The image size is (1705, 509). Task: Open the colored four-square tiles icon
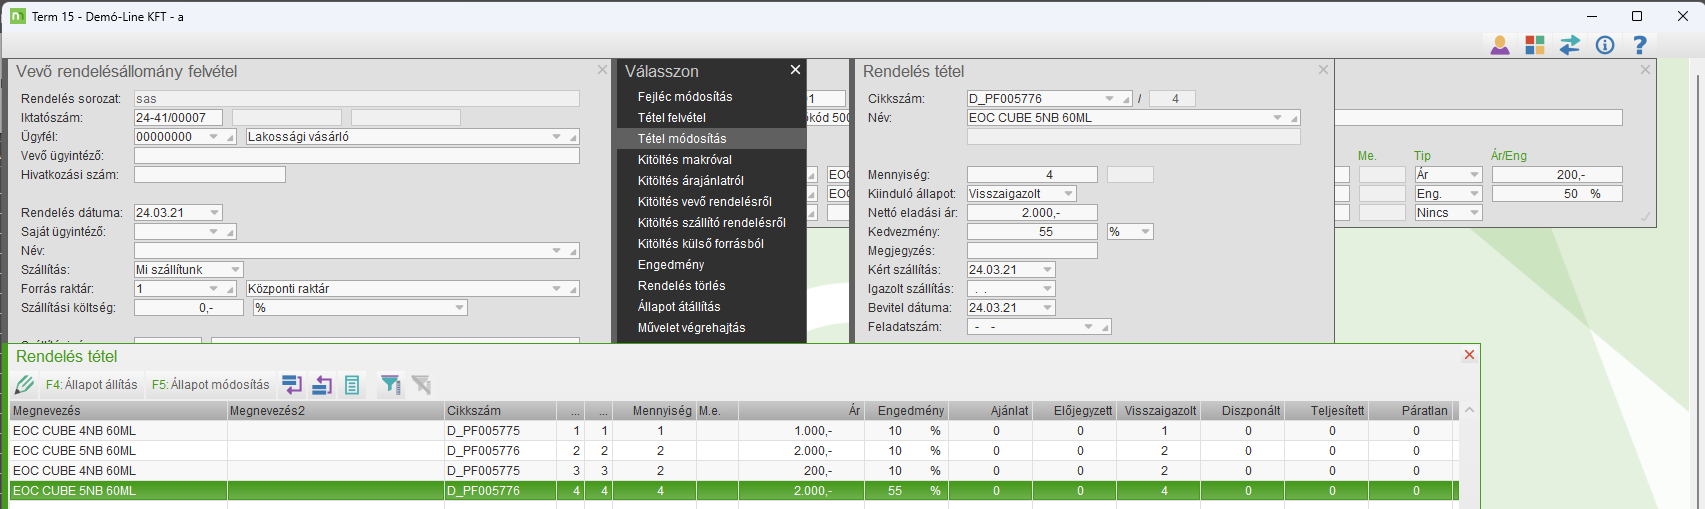pyautogui.click(x=1535, y=45)
